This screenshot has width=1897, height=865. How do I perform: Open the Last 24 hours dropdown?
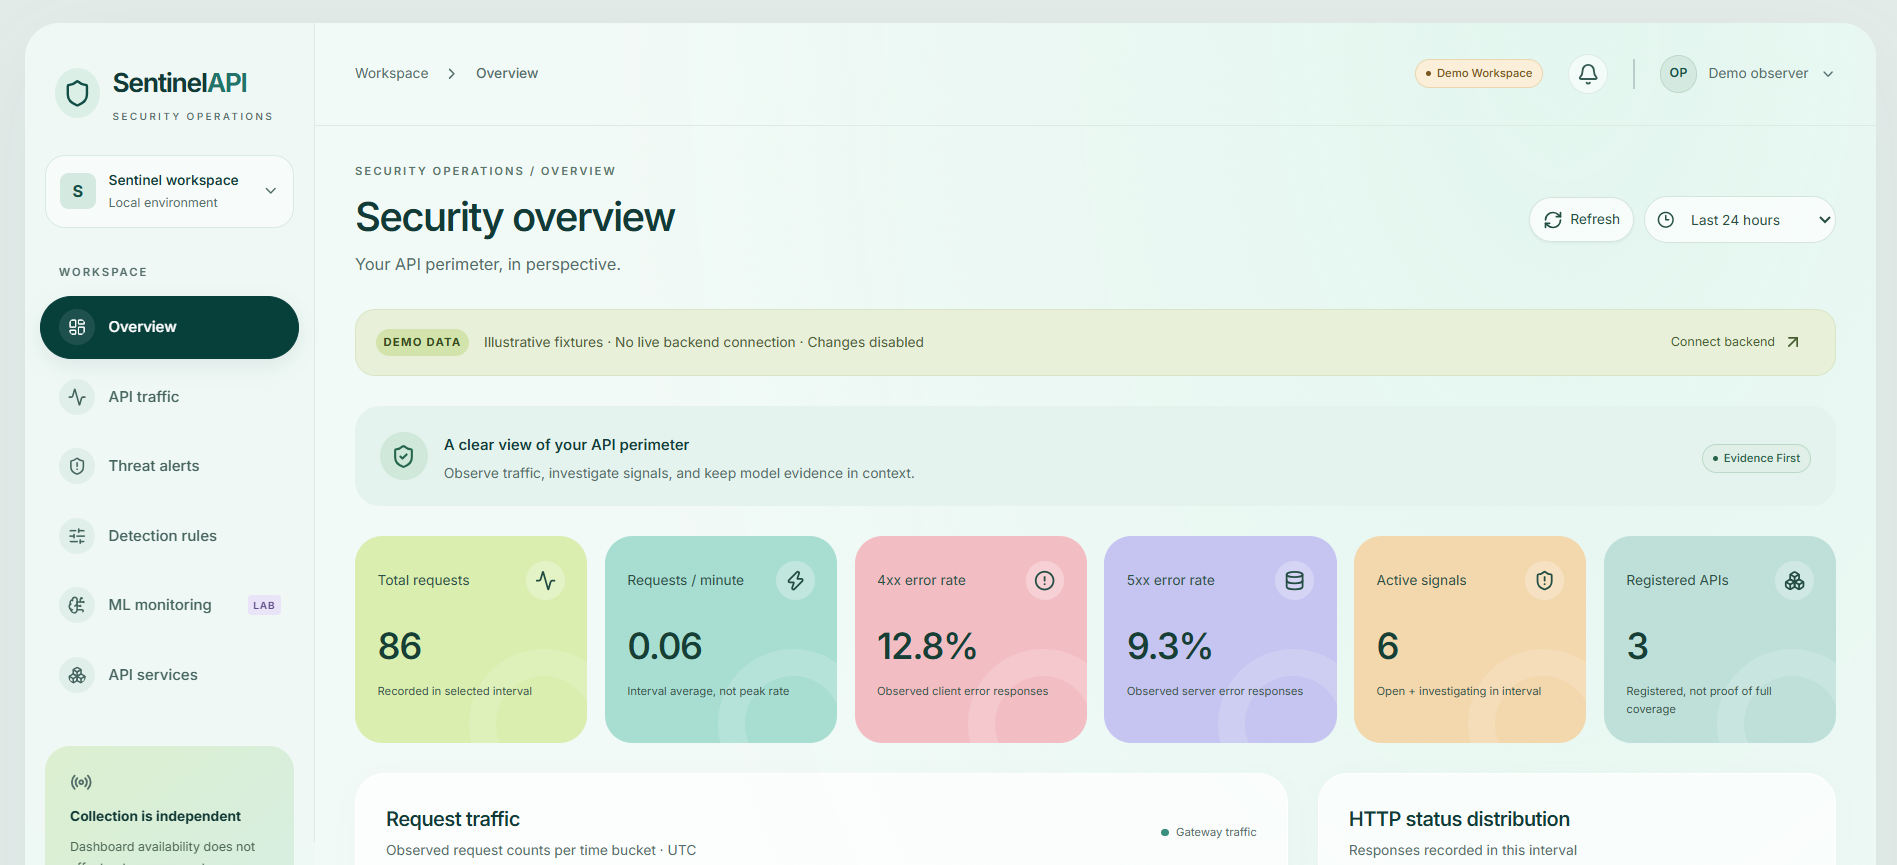(1739, 220)
